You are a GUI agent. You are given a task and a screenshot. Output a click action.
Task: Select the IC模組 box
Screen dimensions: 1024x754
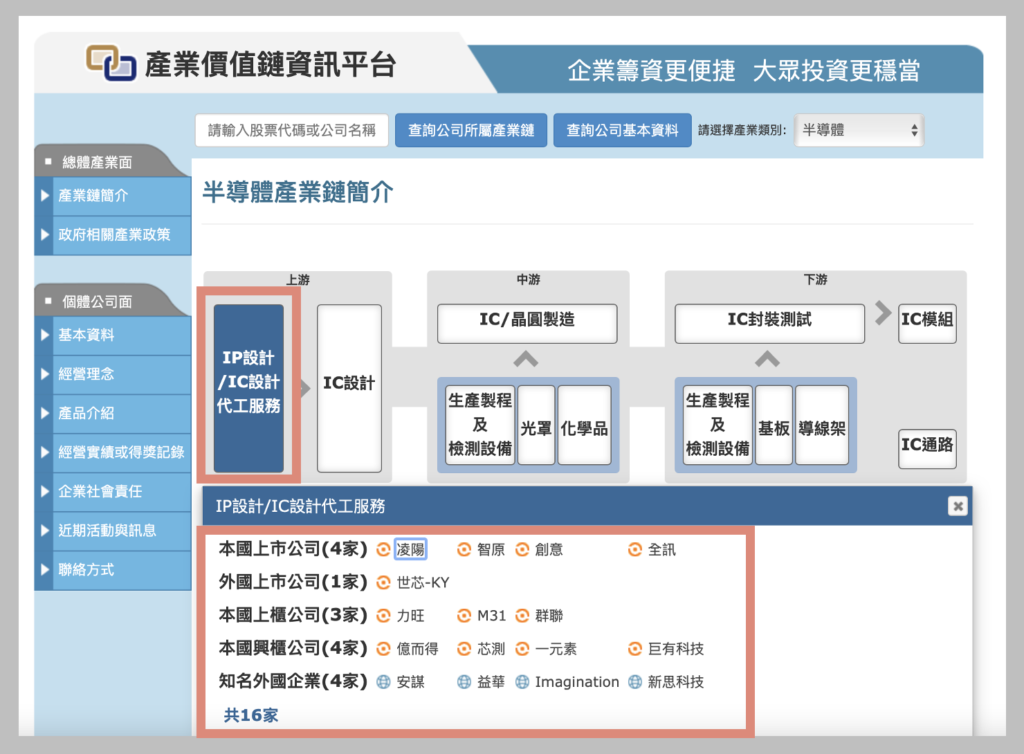[927, 323]
